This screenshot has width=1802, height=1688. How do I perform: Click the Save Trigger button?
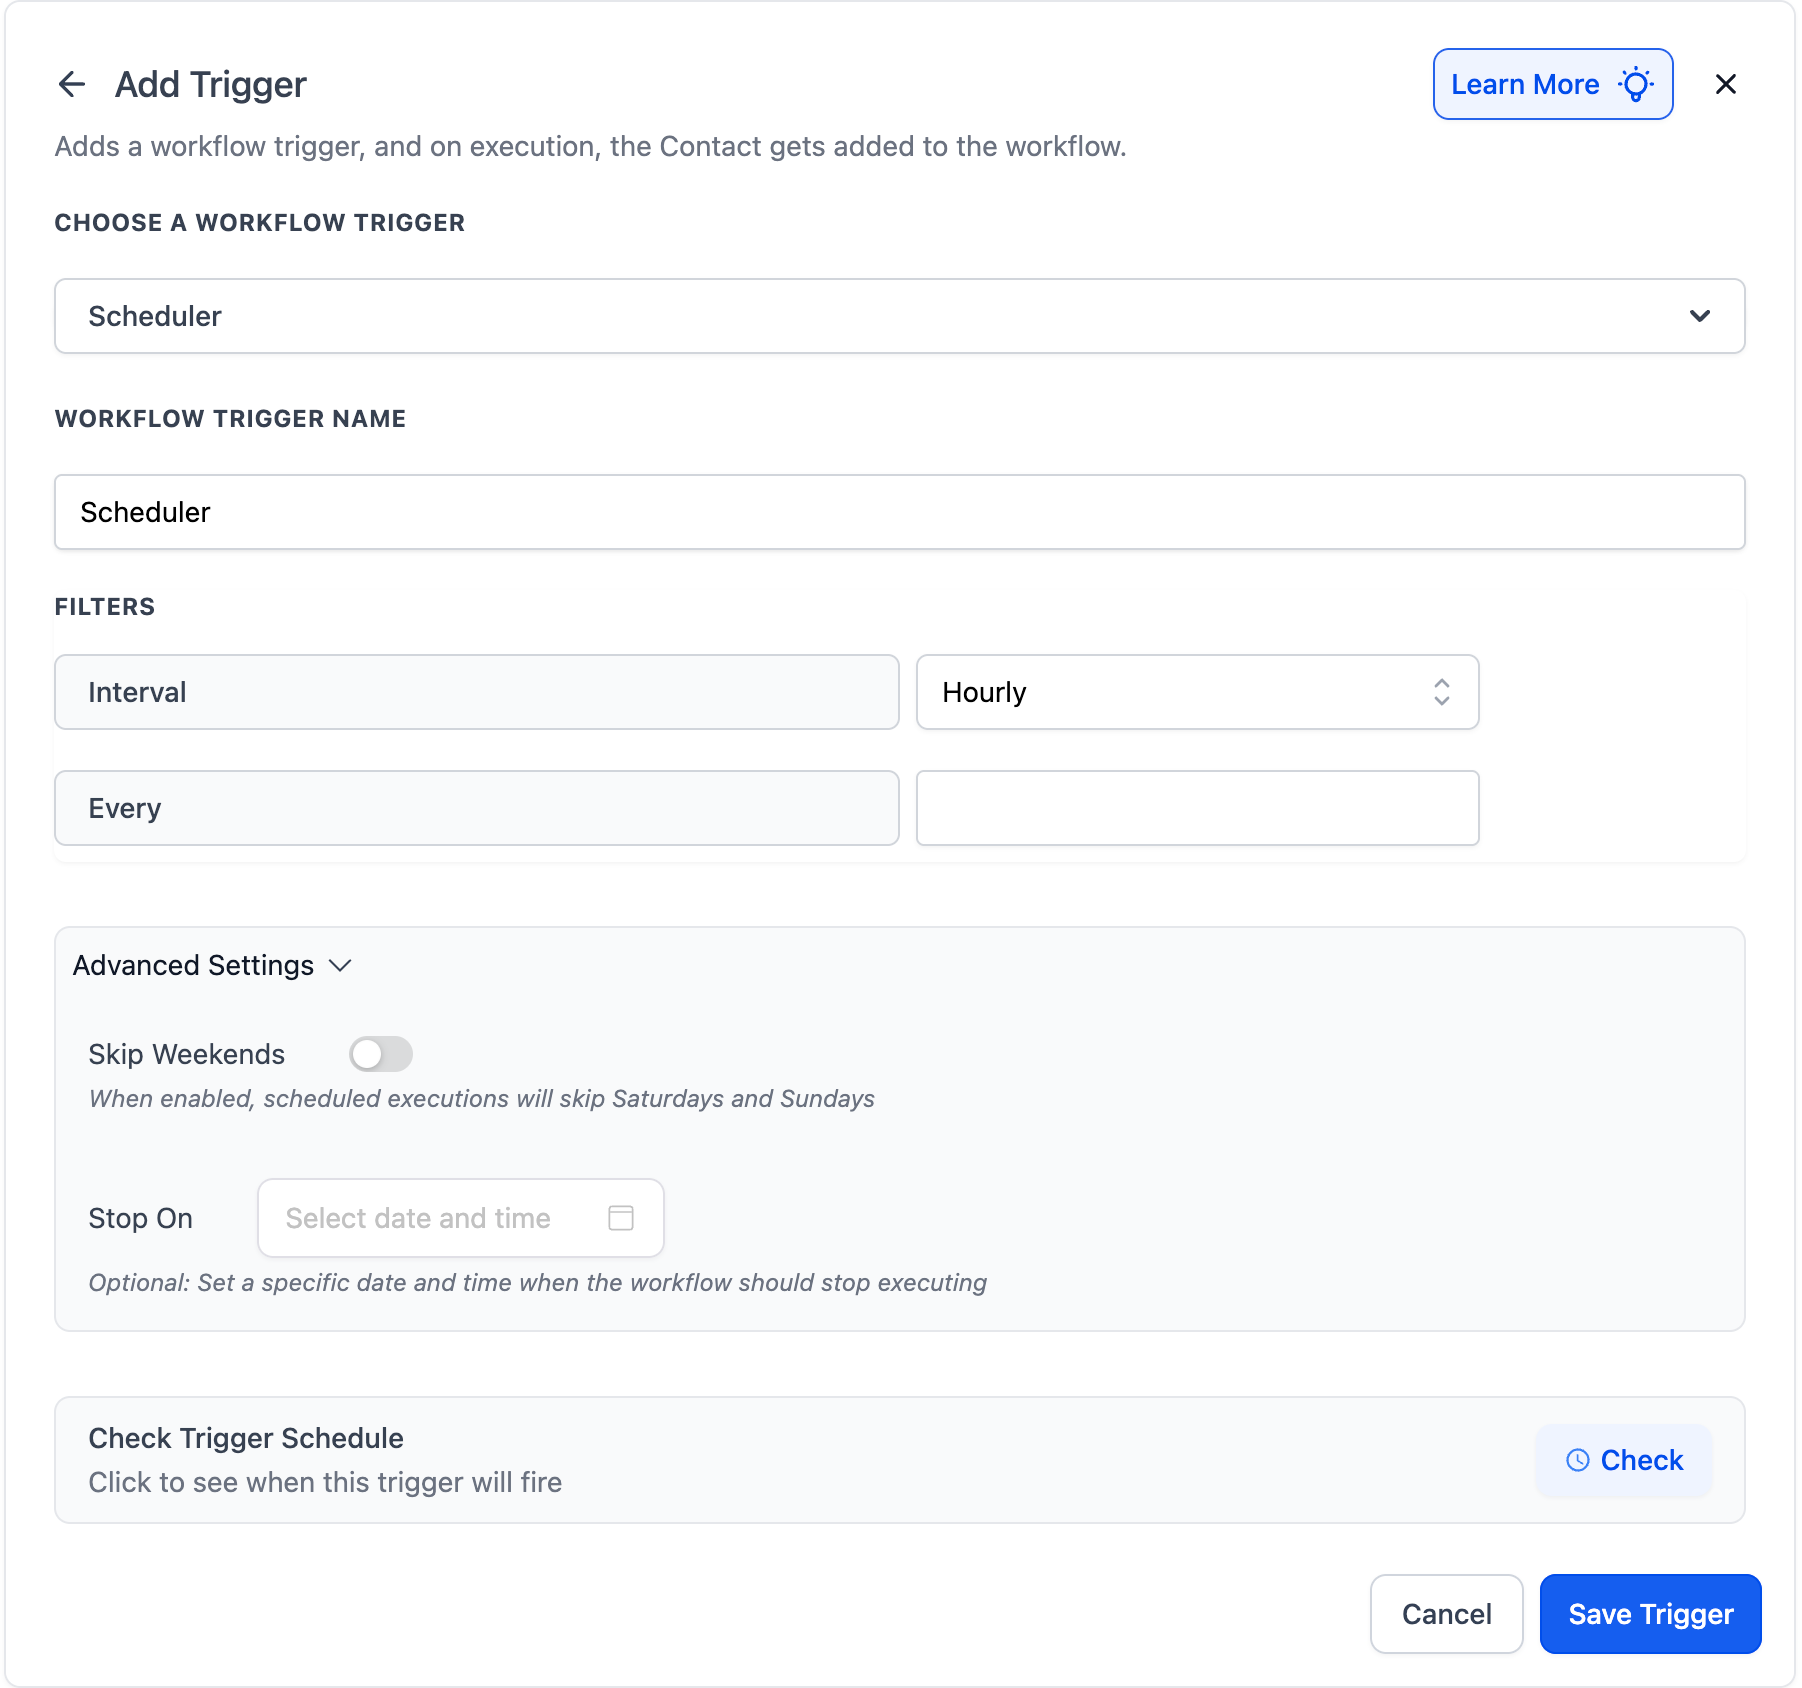[1650, 1614]
